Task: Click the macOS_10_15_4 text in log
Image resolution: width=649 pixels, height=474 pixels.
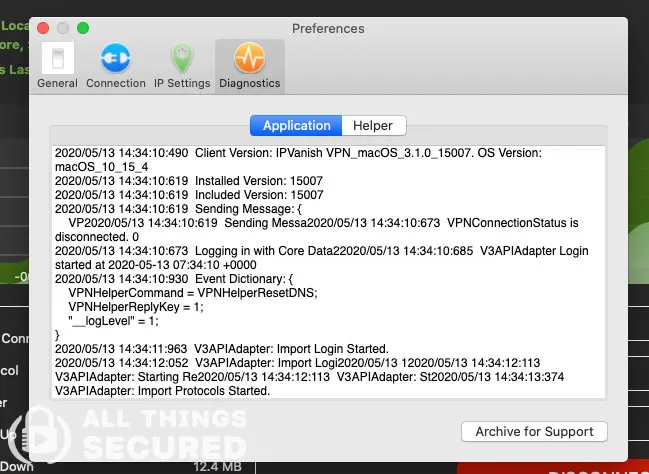Action: 101,167
